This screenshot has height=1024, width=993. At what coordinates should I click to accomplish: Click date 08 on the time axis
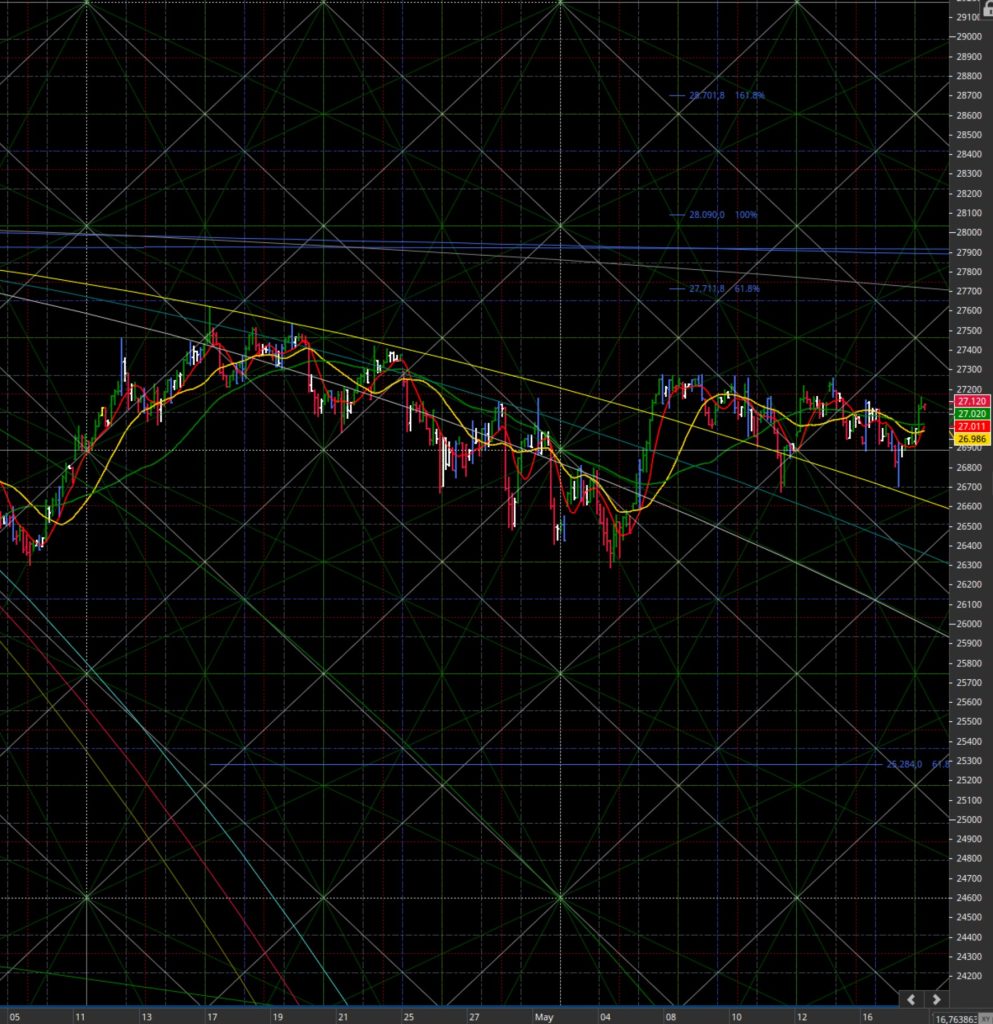[x=670, y=1017]
